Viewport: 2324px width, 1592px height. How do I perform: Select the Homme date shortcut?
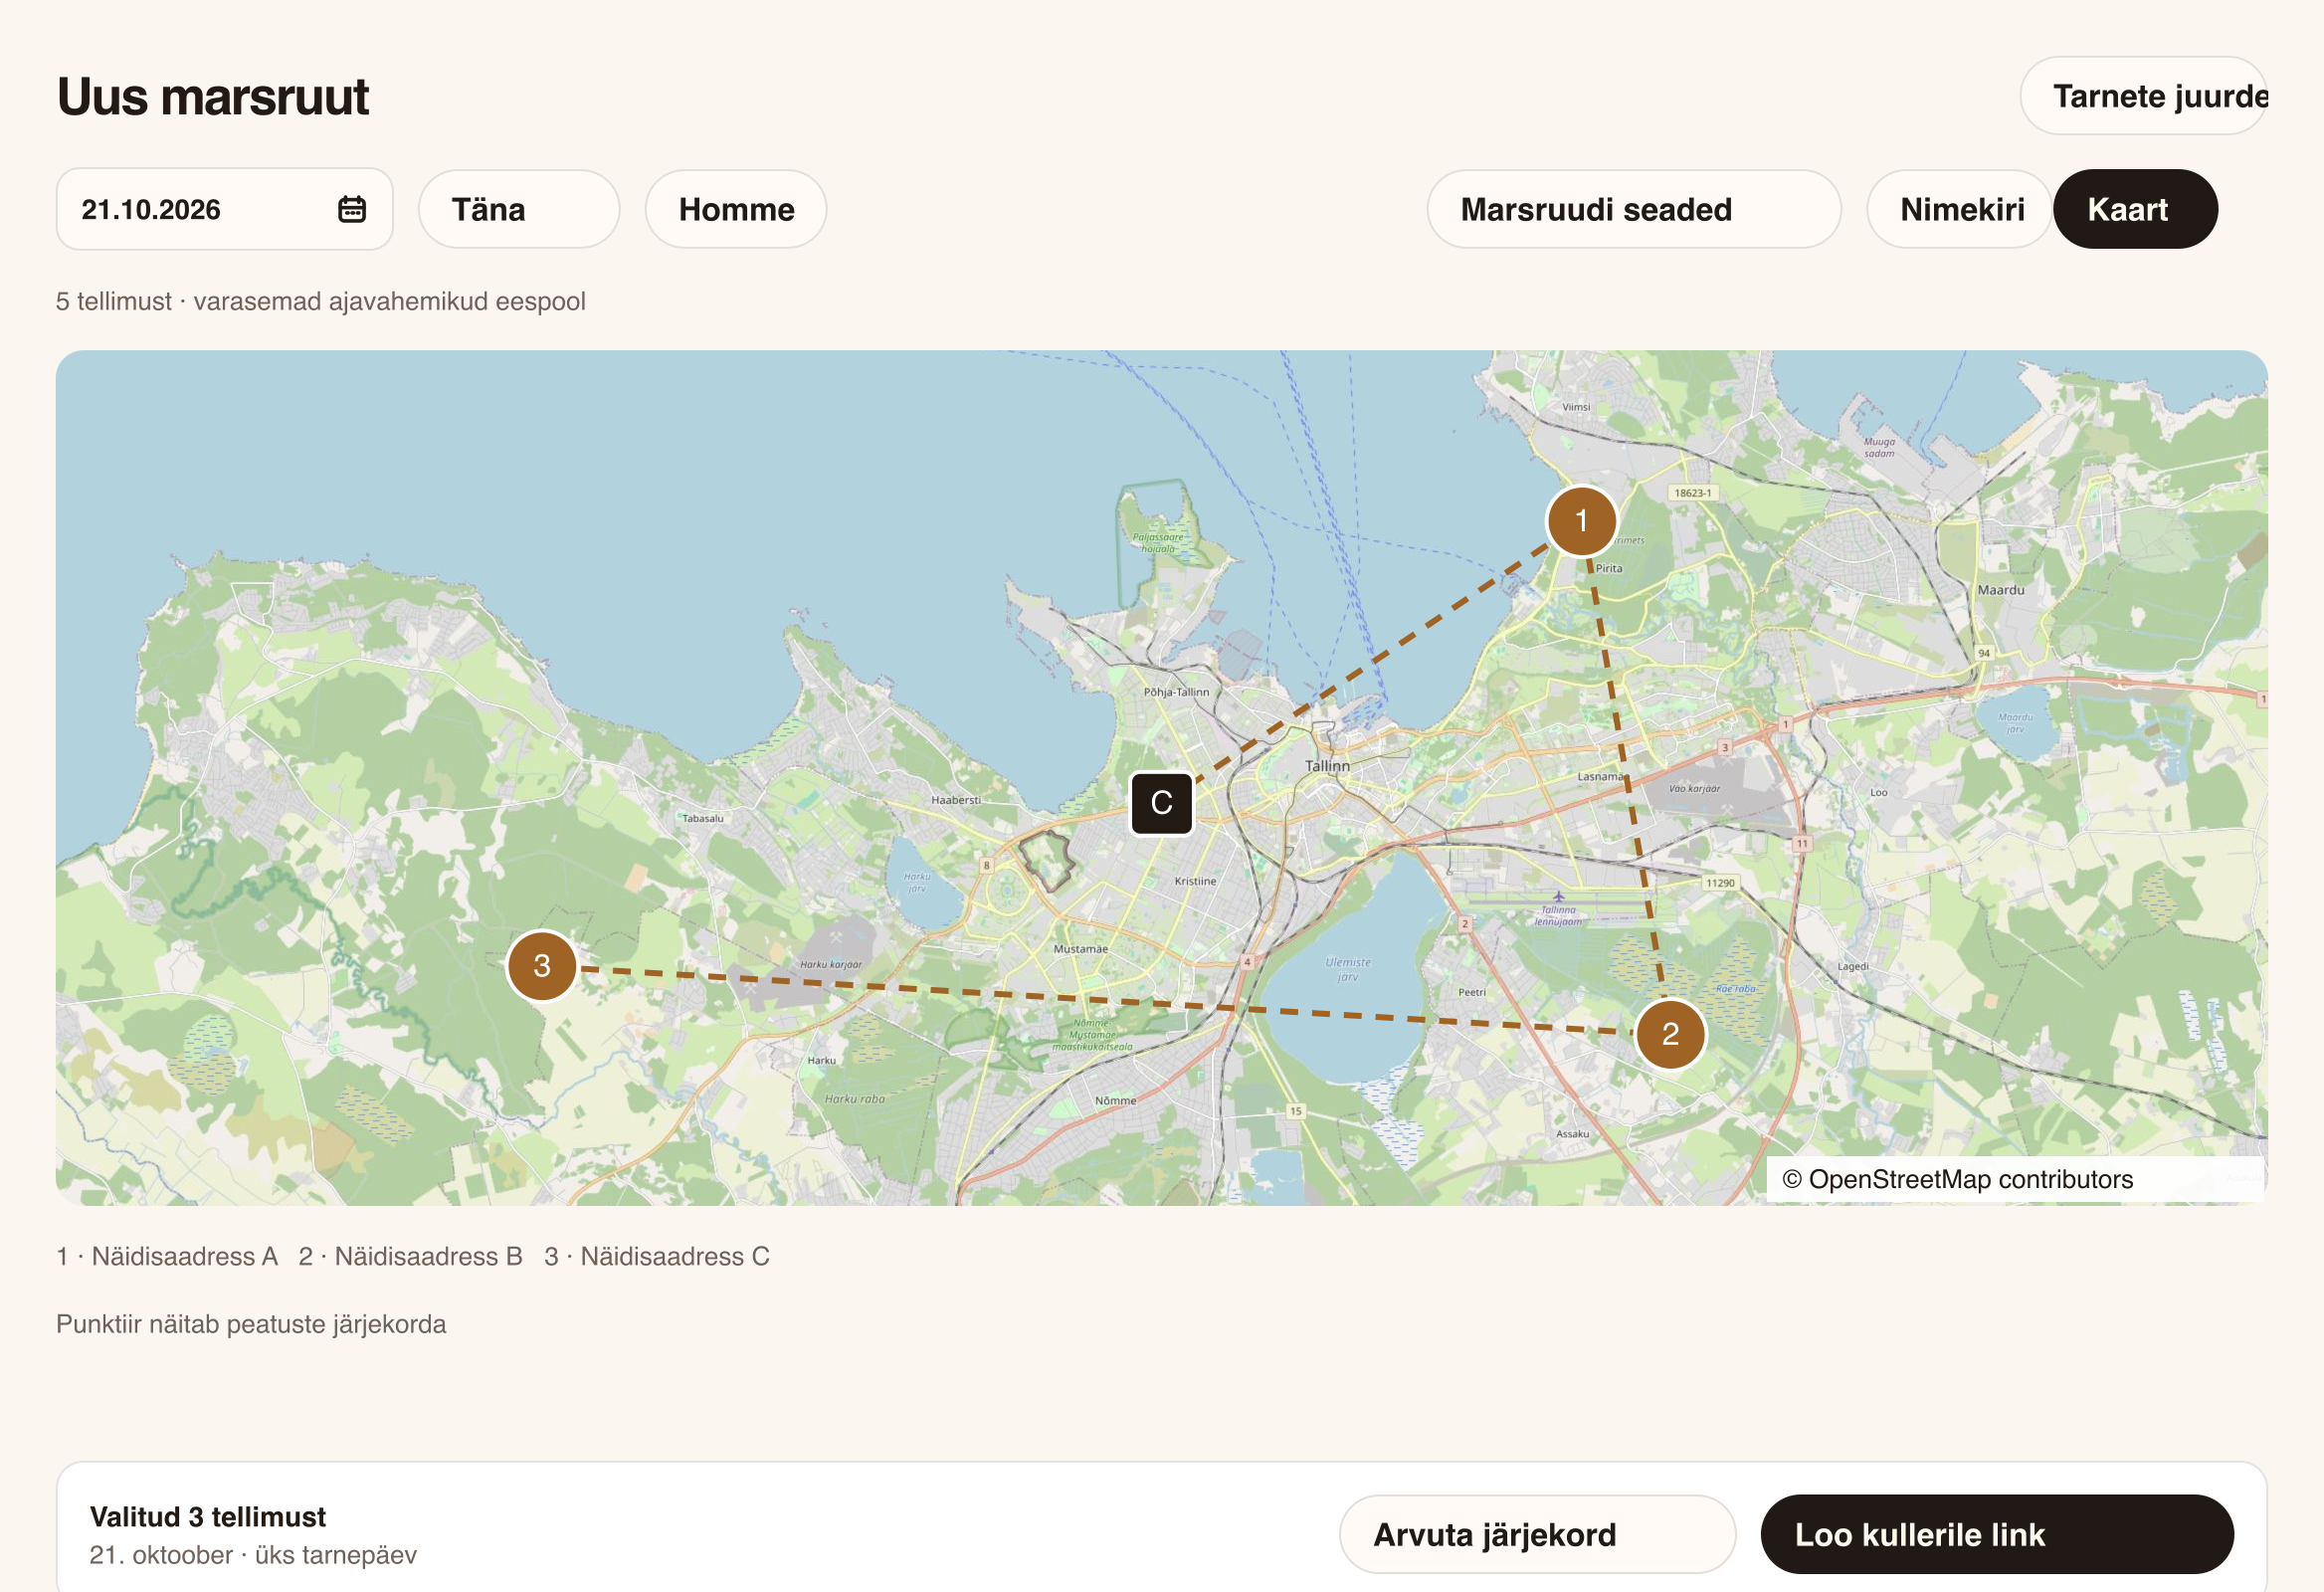736,209
